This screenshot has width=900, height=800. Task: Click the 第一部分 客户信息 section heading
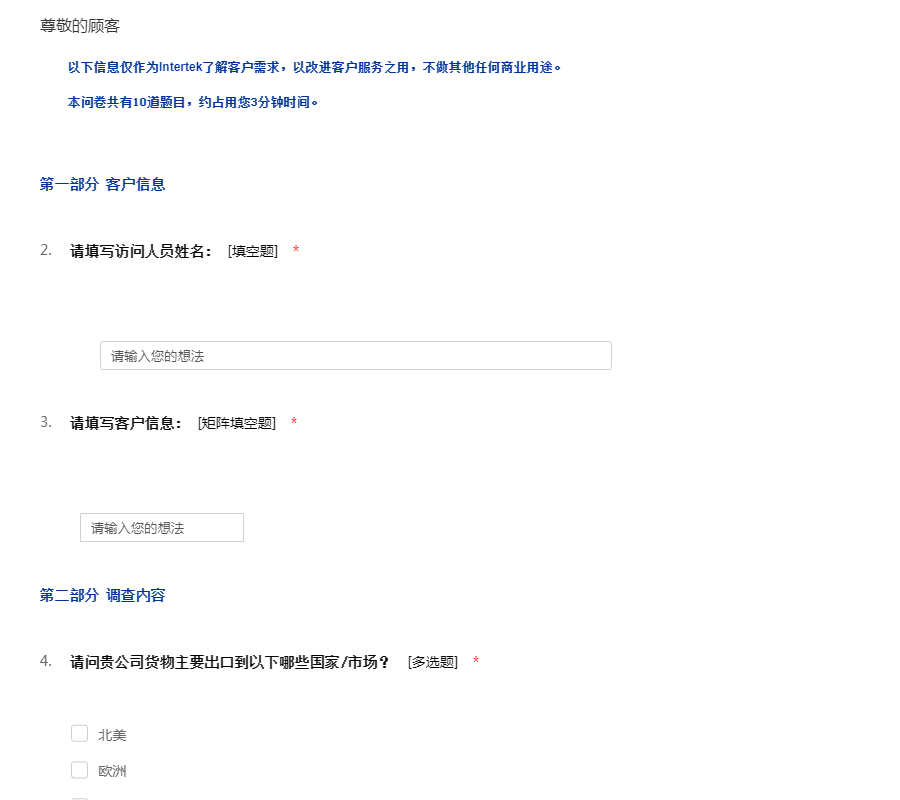point(102,184)
